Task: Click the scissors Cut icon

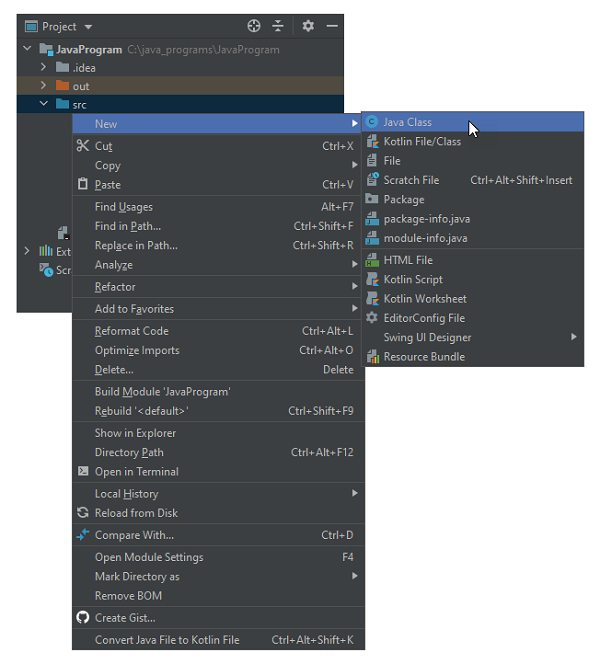Action: pos(83,146)
